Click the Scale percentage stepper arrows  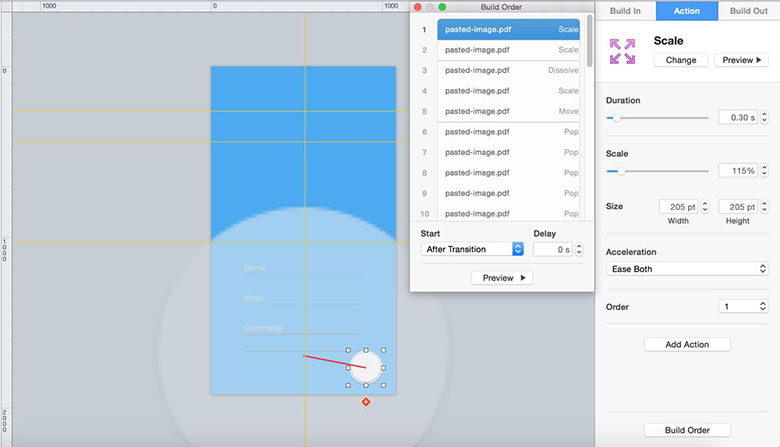764,171
